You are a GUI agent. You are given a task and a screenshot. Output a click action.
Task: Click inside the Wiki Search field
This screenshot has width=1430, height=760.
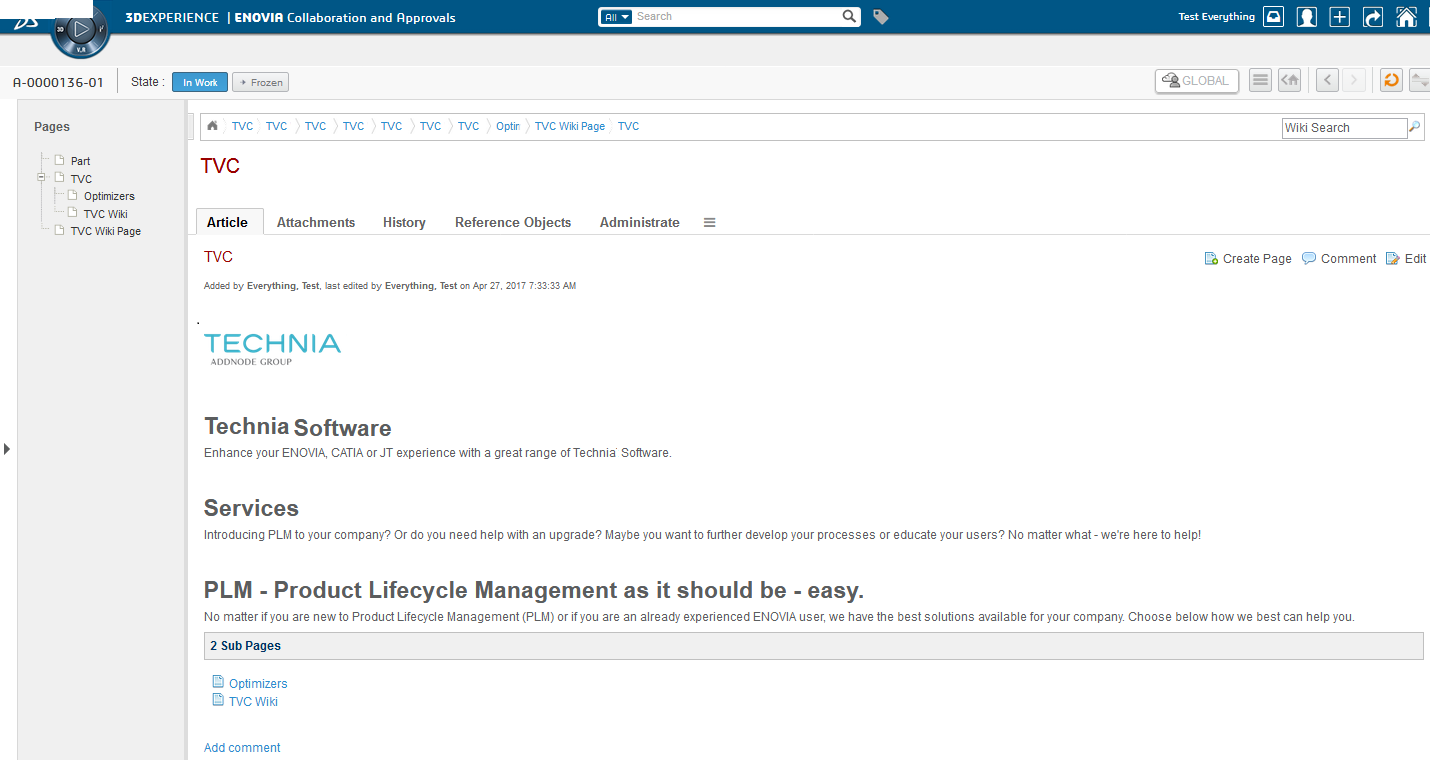pos(1343,128)
